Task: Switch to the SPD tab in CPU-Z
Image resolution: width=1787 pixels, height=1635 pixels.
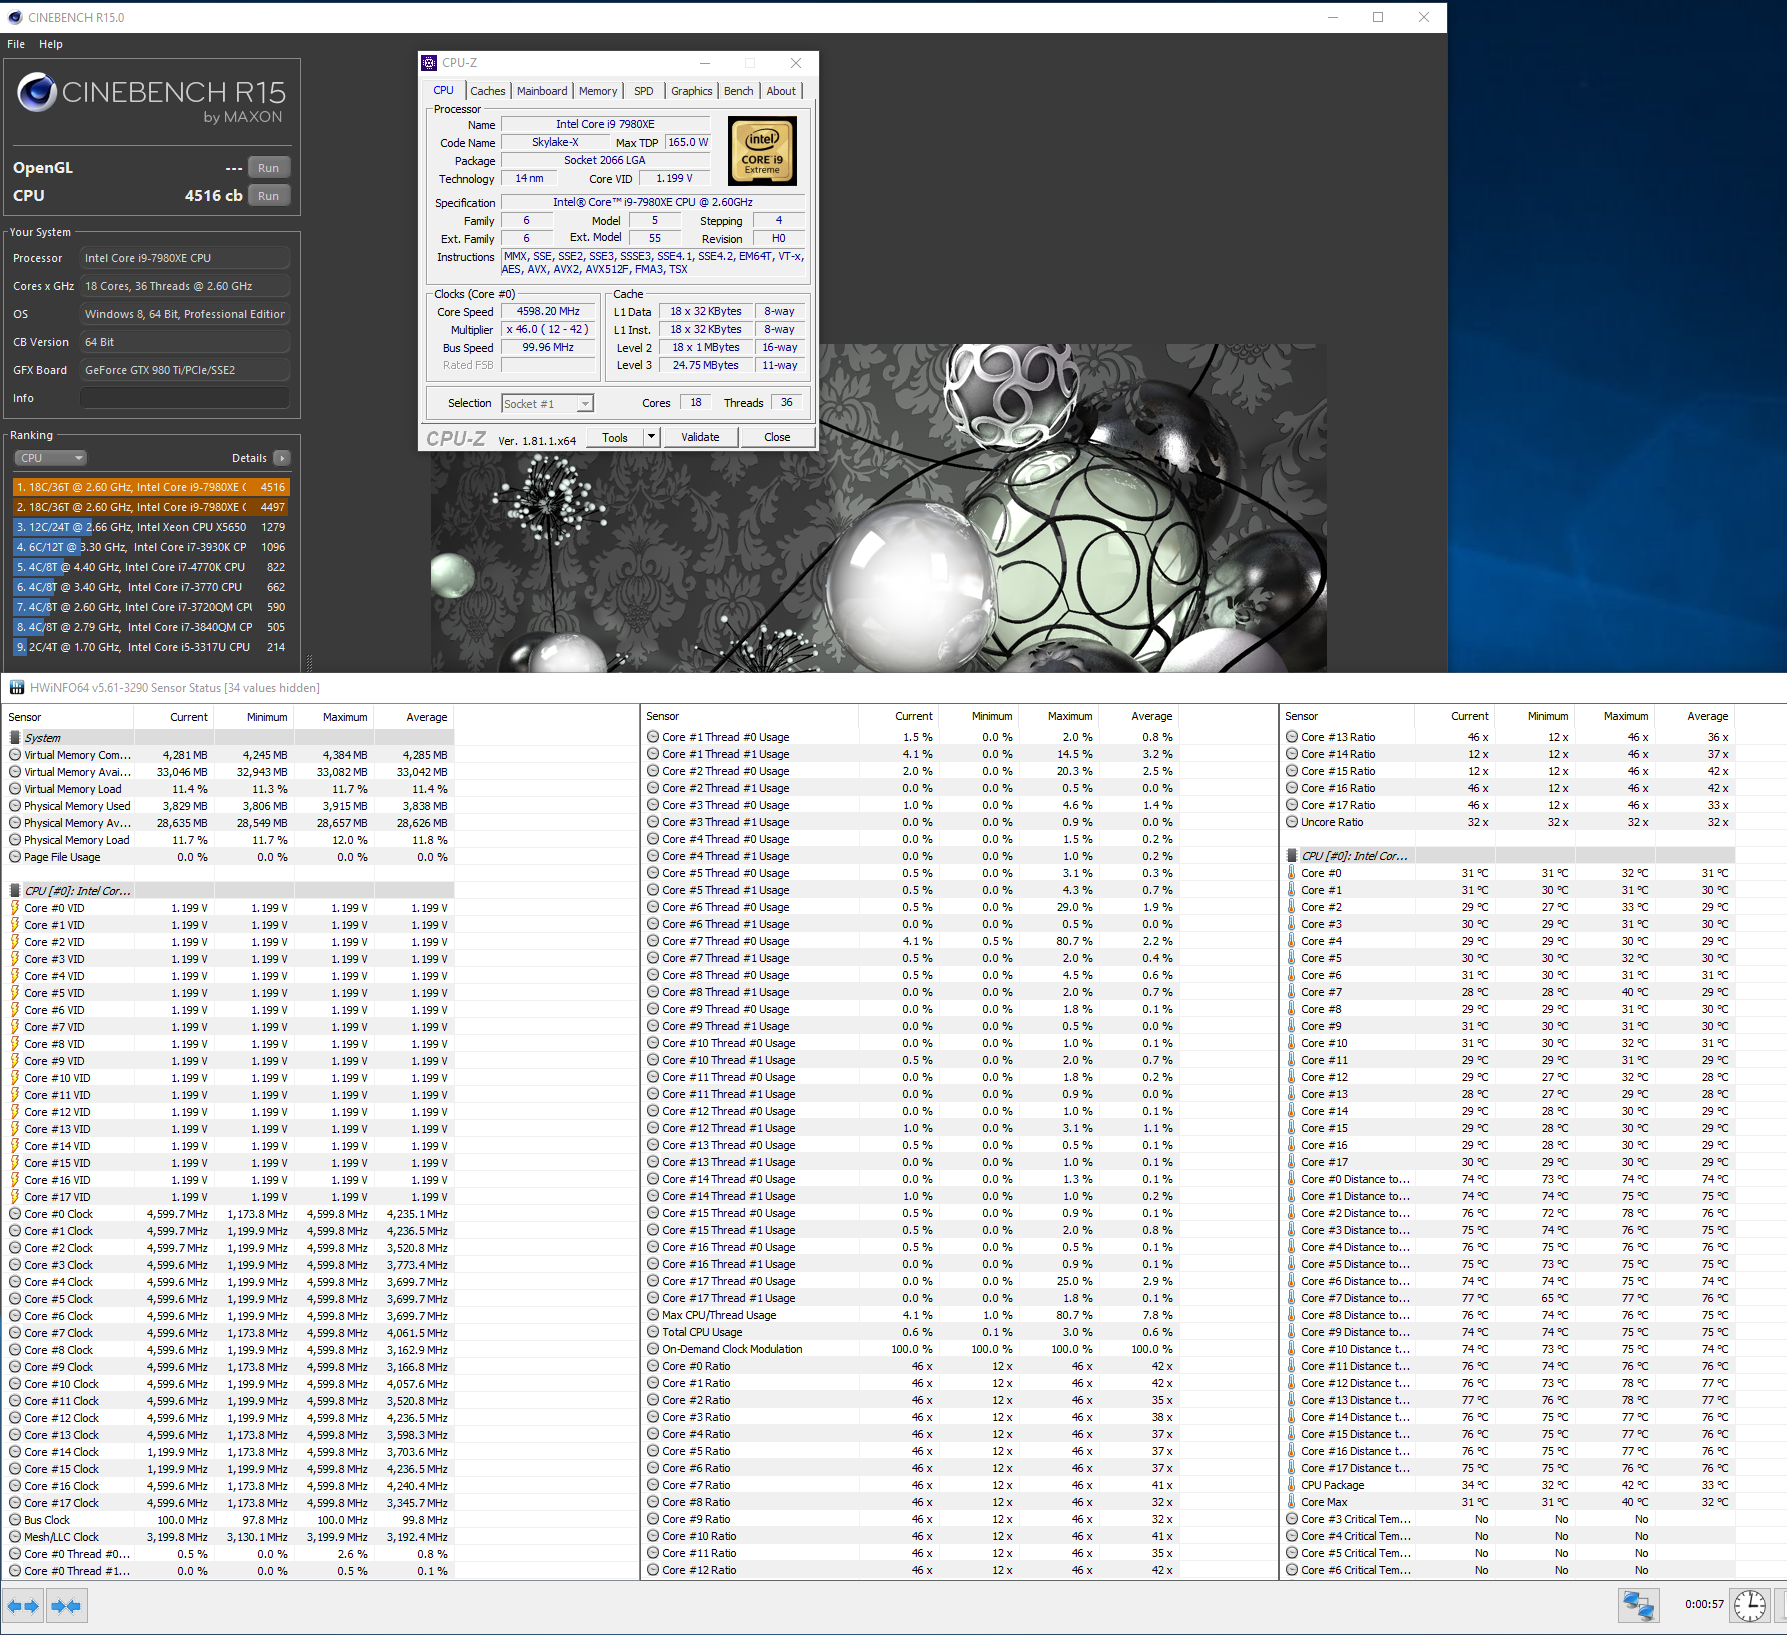Action: tap(644, 91)
